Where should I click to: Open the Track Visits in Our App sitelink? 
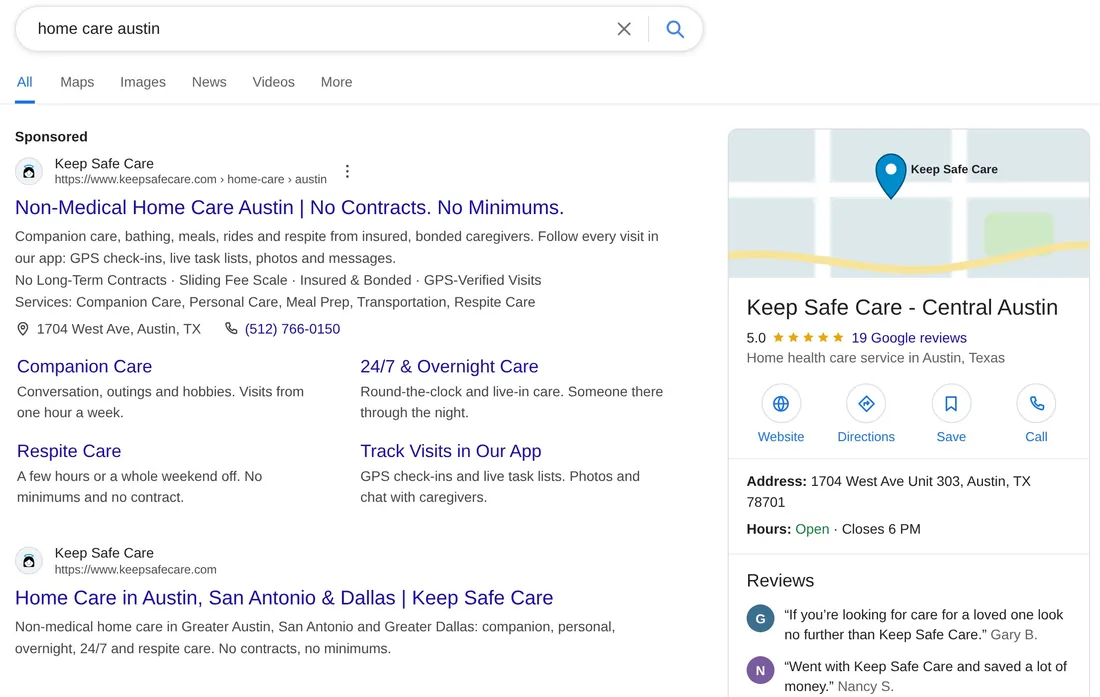450,451
